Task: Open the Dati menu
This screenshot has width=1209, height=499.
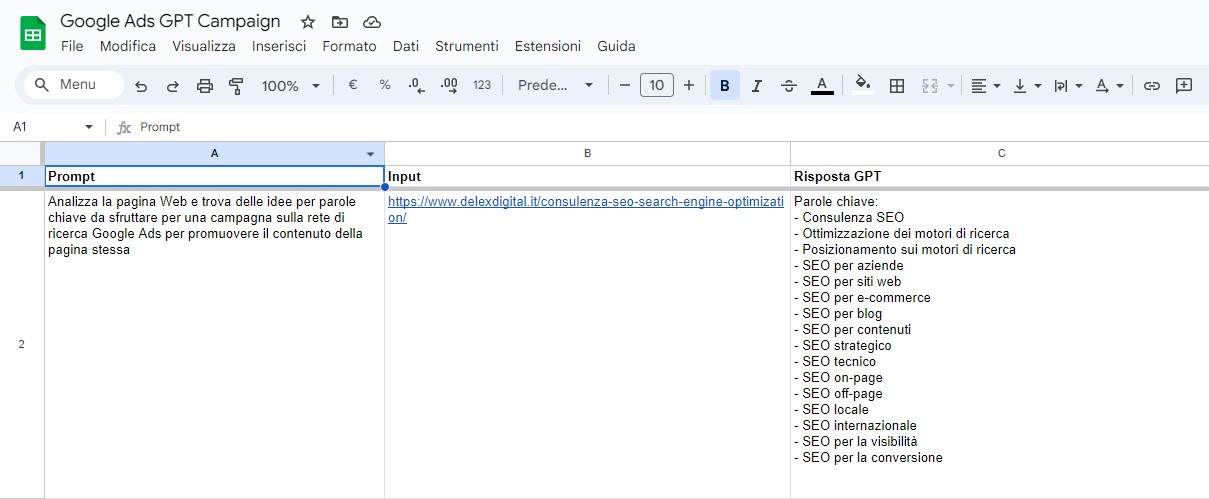Action: 406,46
